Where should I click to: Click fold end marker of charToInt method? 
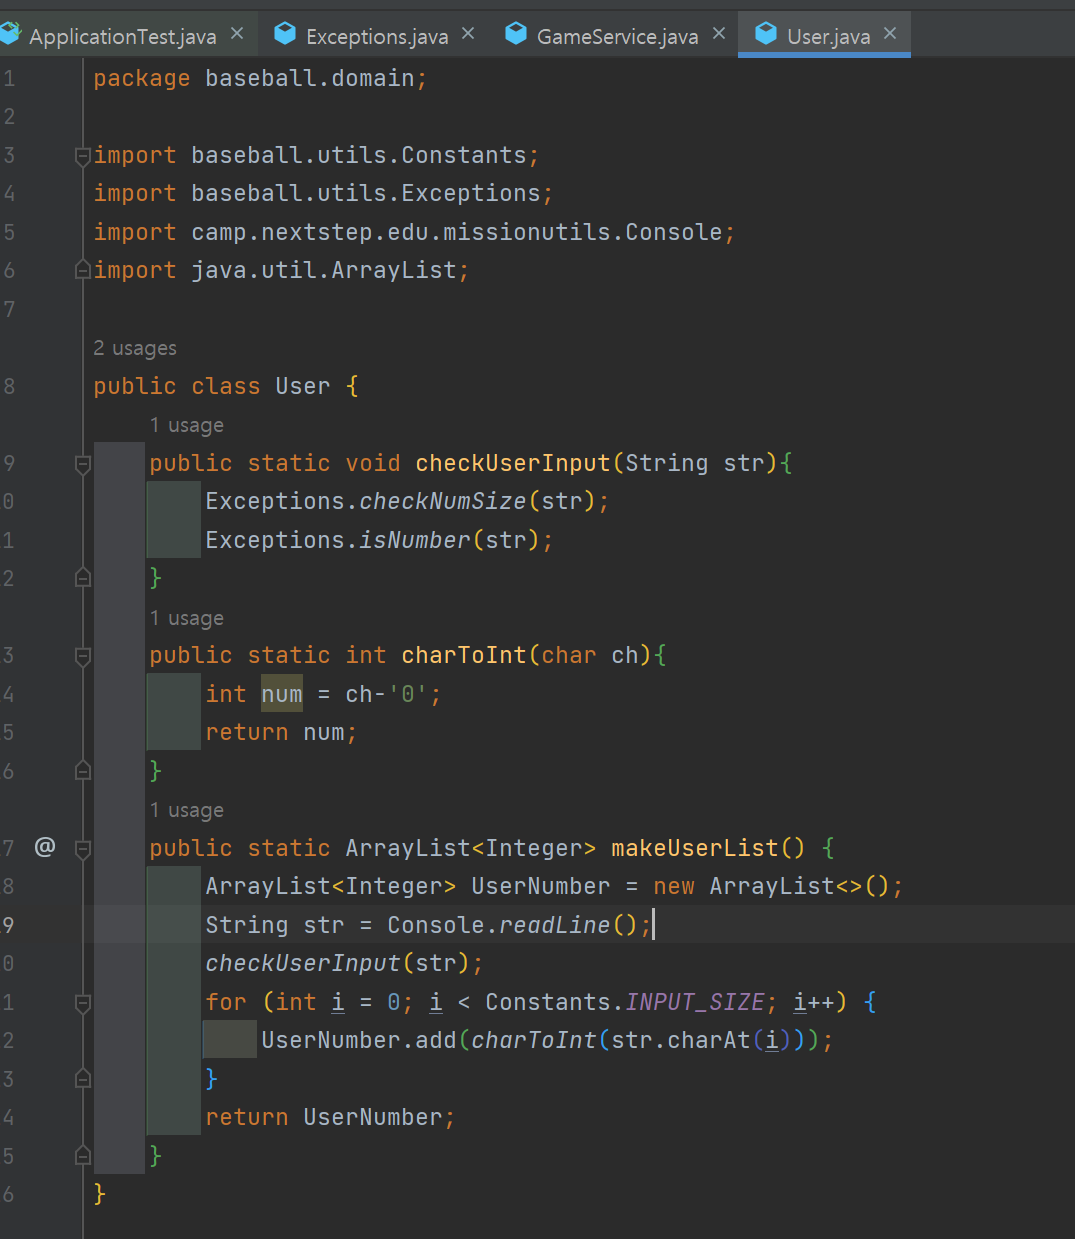click(83, 771)
